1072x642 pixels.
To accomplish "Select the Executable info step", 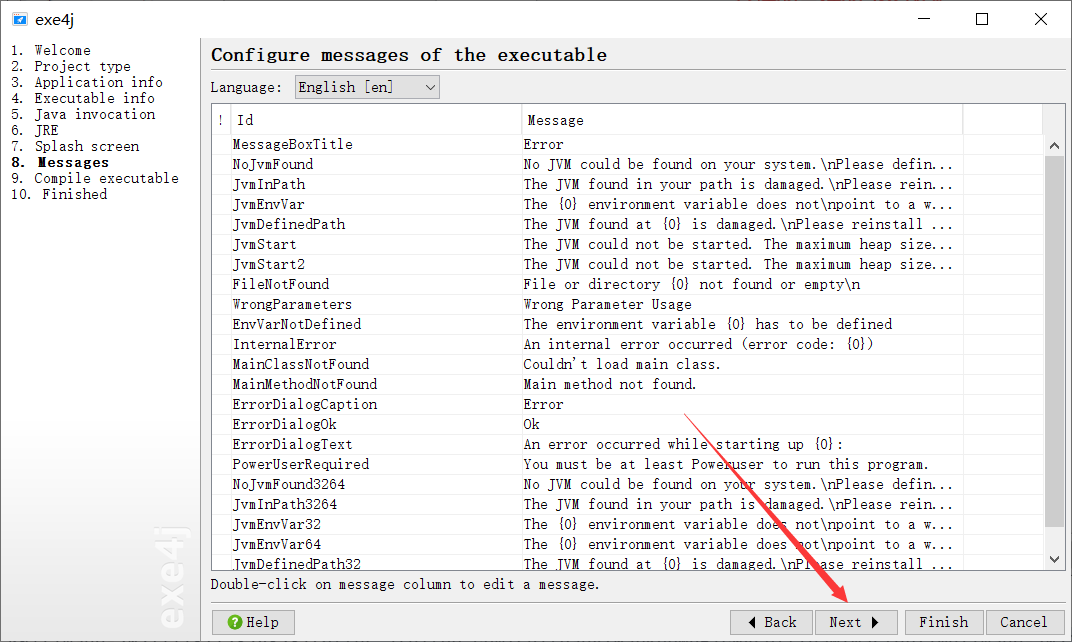I will pos(94,98).
